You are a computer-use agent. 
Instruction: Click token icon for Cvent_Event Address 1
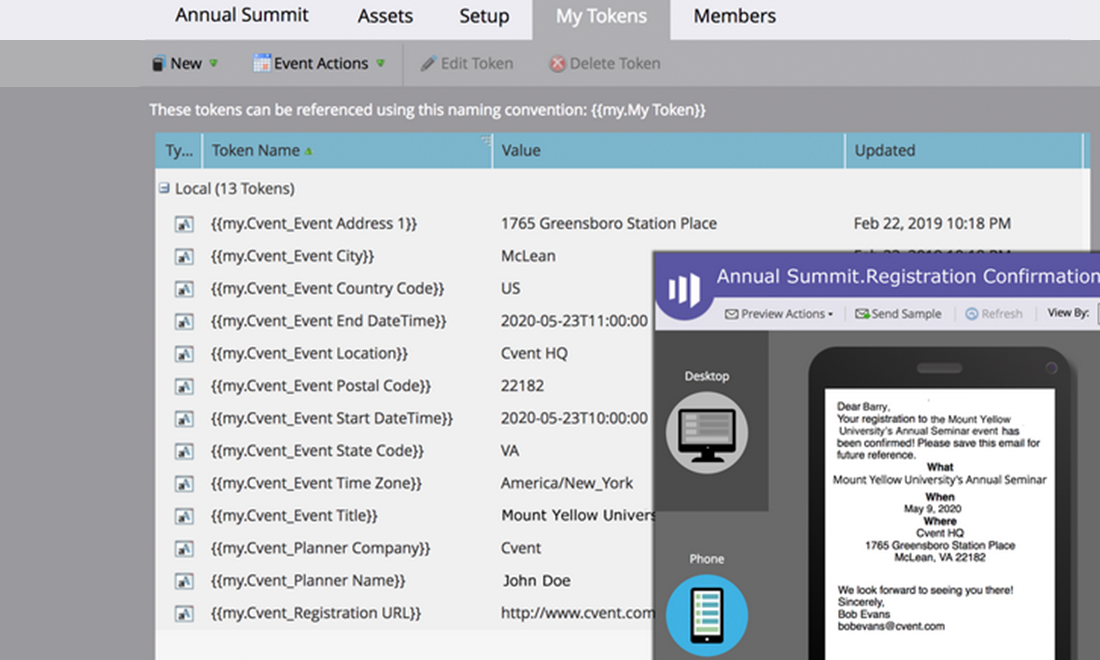[x=184, y=224]
